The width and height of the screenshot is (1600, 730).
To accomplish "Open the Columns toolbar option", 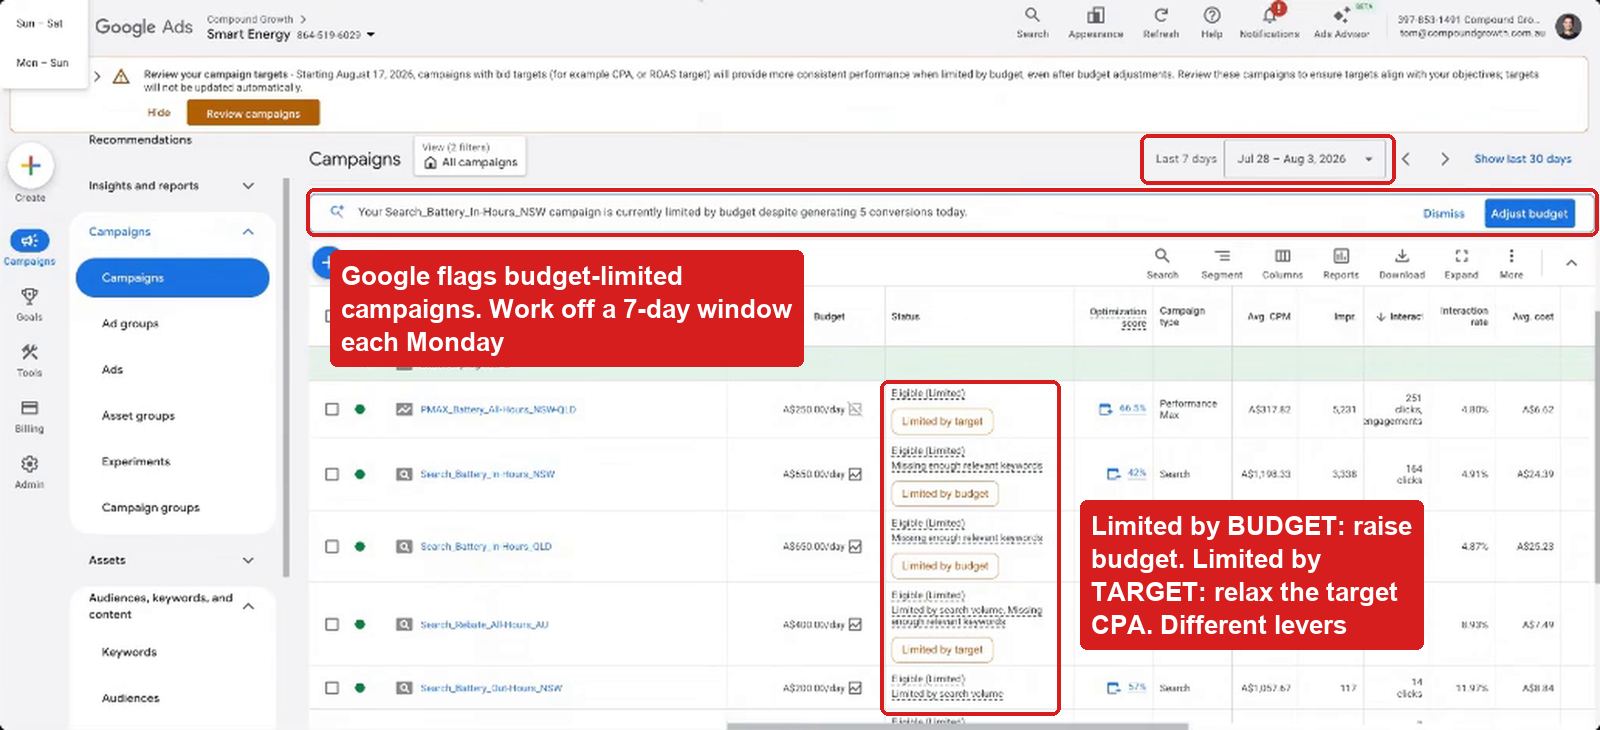I will 1282,263.
